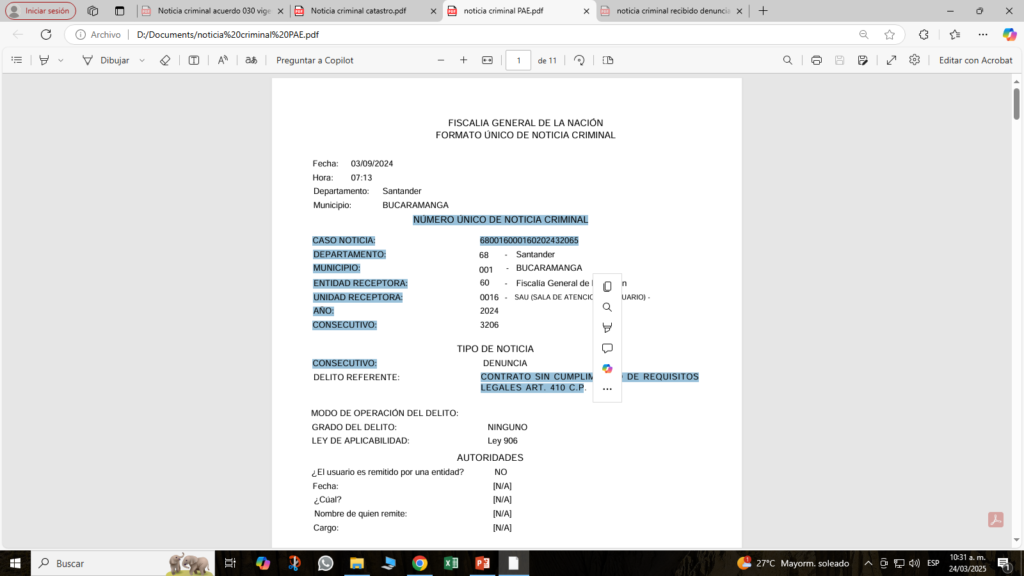1024x576 pixels.
Task: Open Task View on taskbar
Action: (230, 563)
